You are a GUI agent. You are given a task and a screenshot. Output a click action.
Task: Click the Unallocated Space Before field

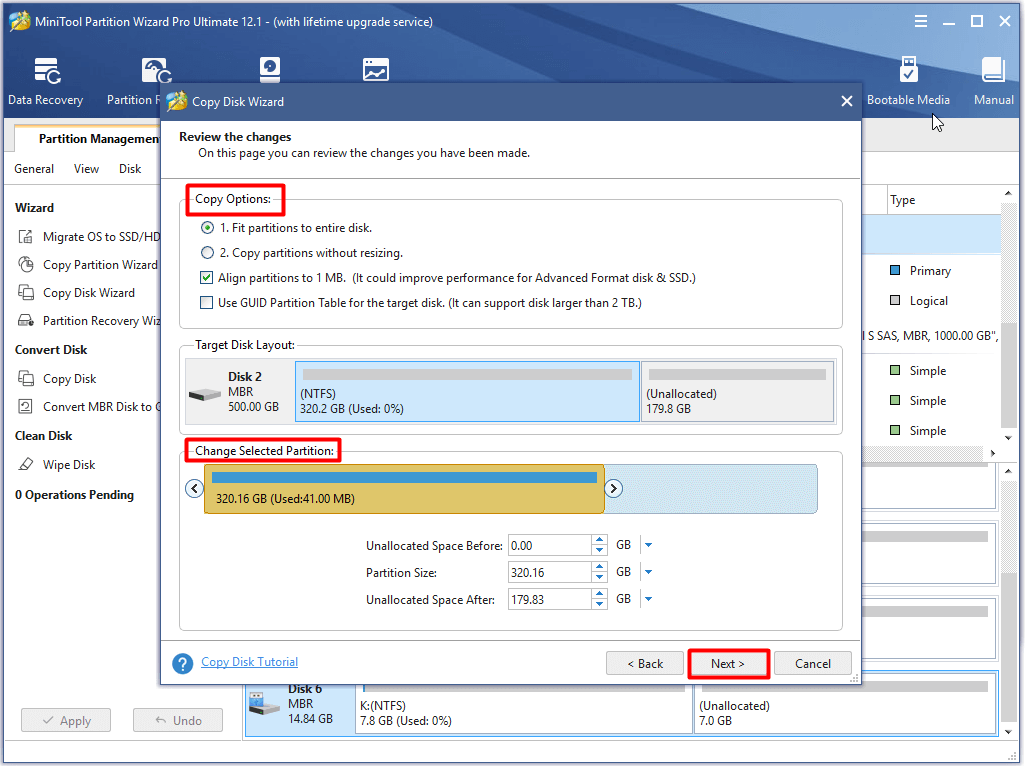(549, 545)
